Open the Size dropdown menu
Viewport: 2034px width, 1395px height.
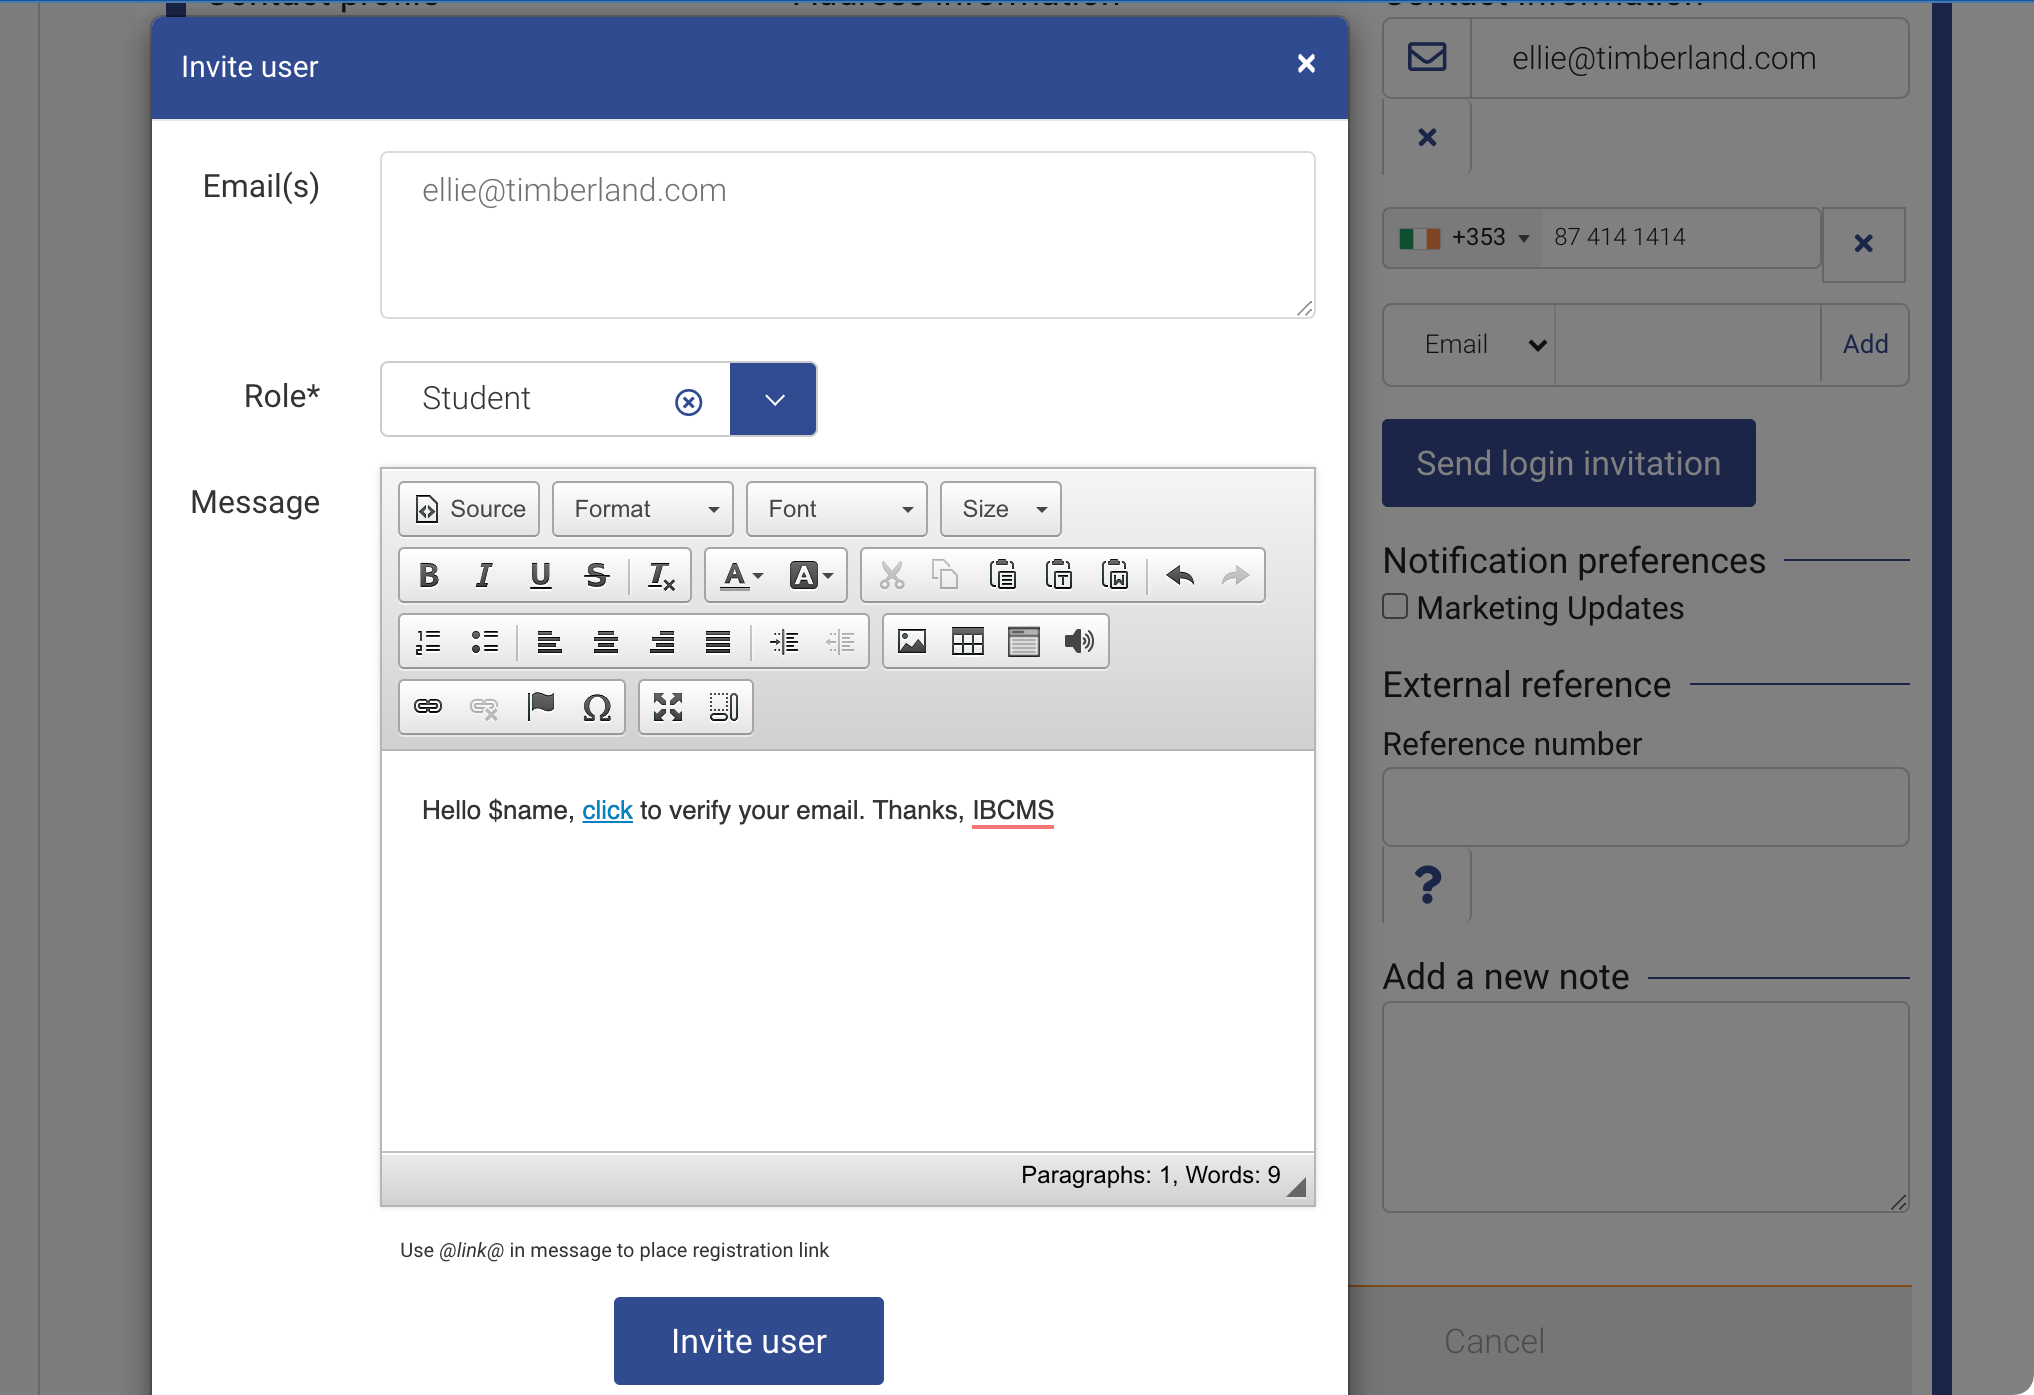1000,509
